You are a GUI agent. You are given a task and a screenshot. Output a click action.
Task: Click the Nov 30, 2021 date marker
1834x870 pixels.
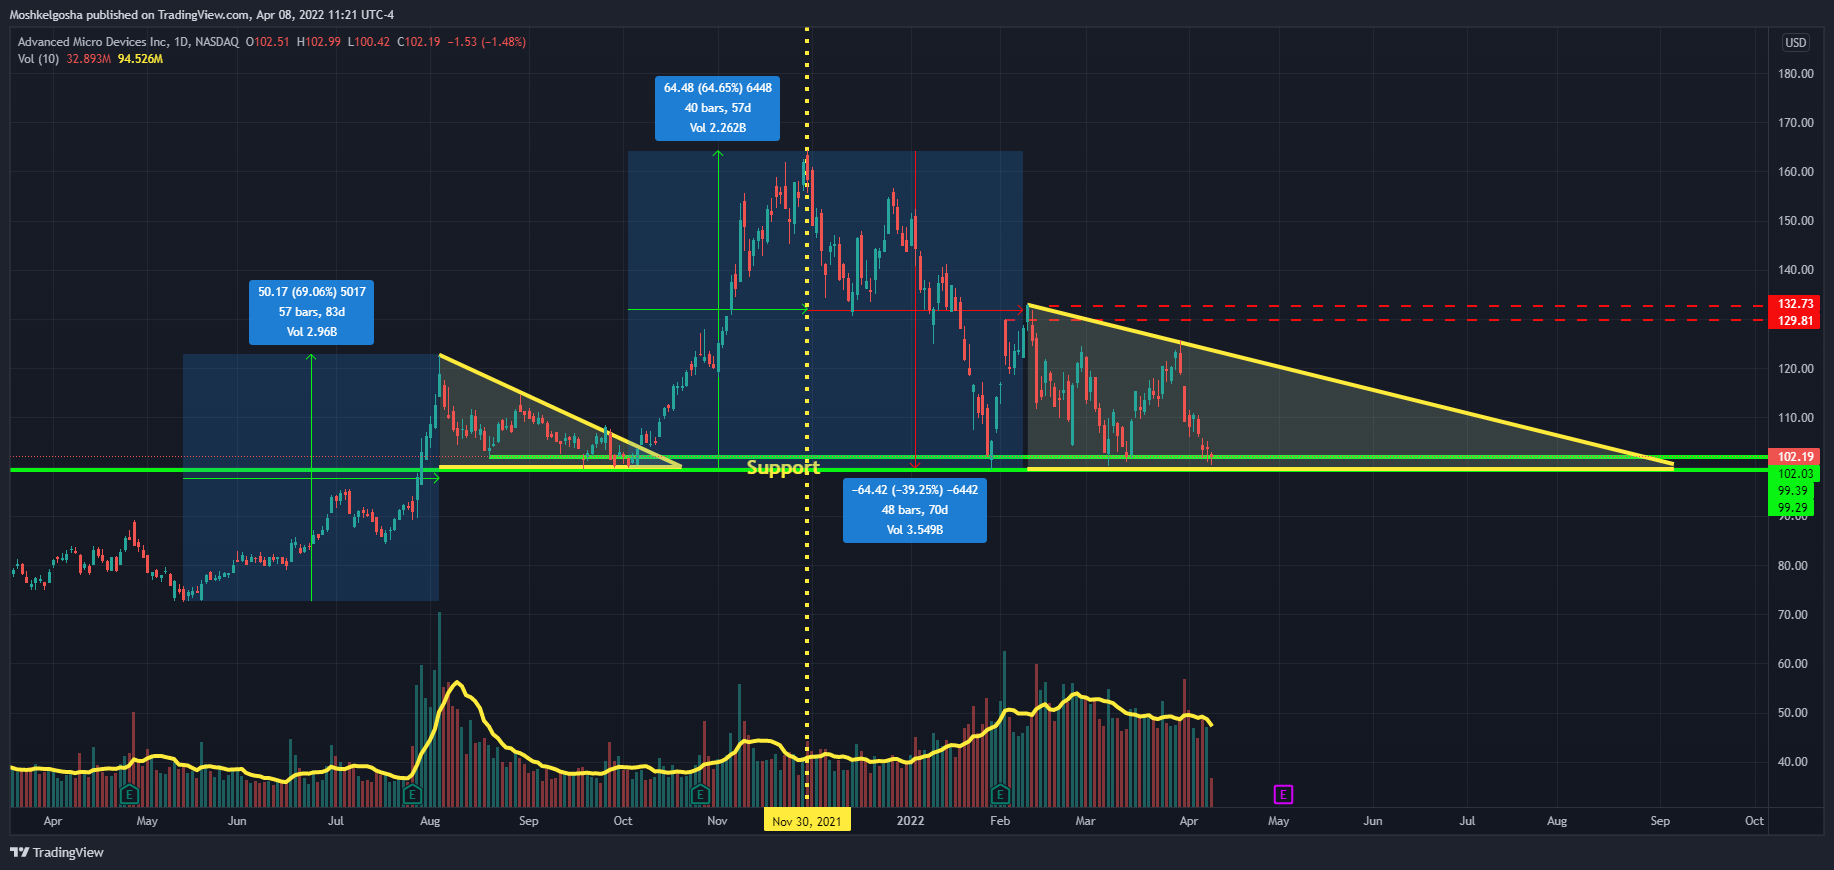click(807, 821)
